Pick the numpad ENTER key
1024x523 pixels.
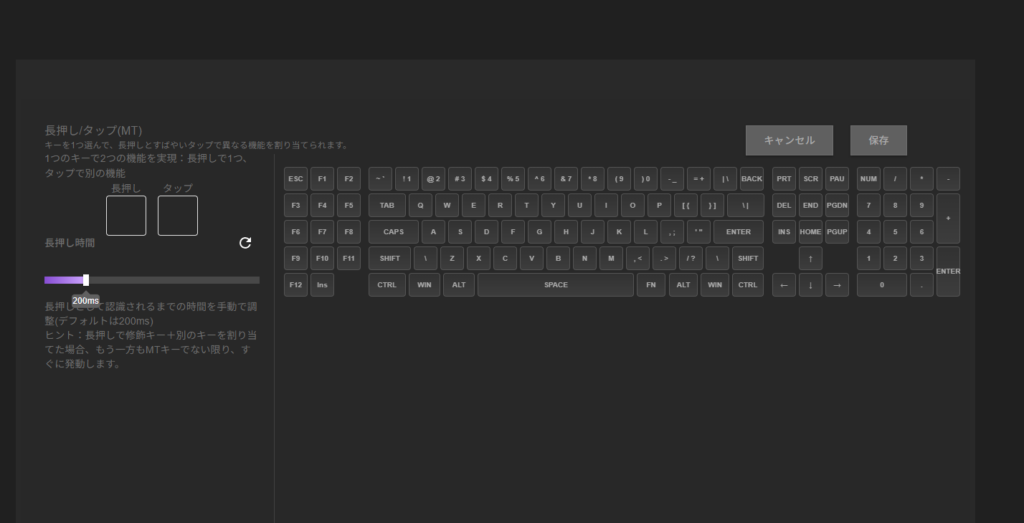coord(947,271)
